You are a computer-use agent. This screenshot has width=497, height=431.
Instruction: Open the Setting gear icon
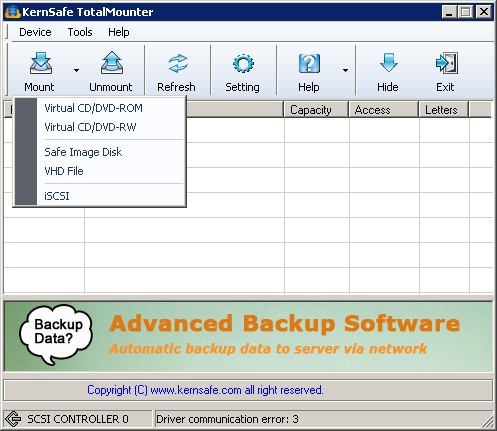[243, 63]
